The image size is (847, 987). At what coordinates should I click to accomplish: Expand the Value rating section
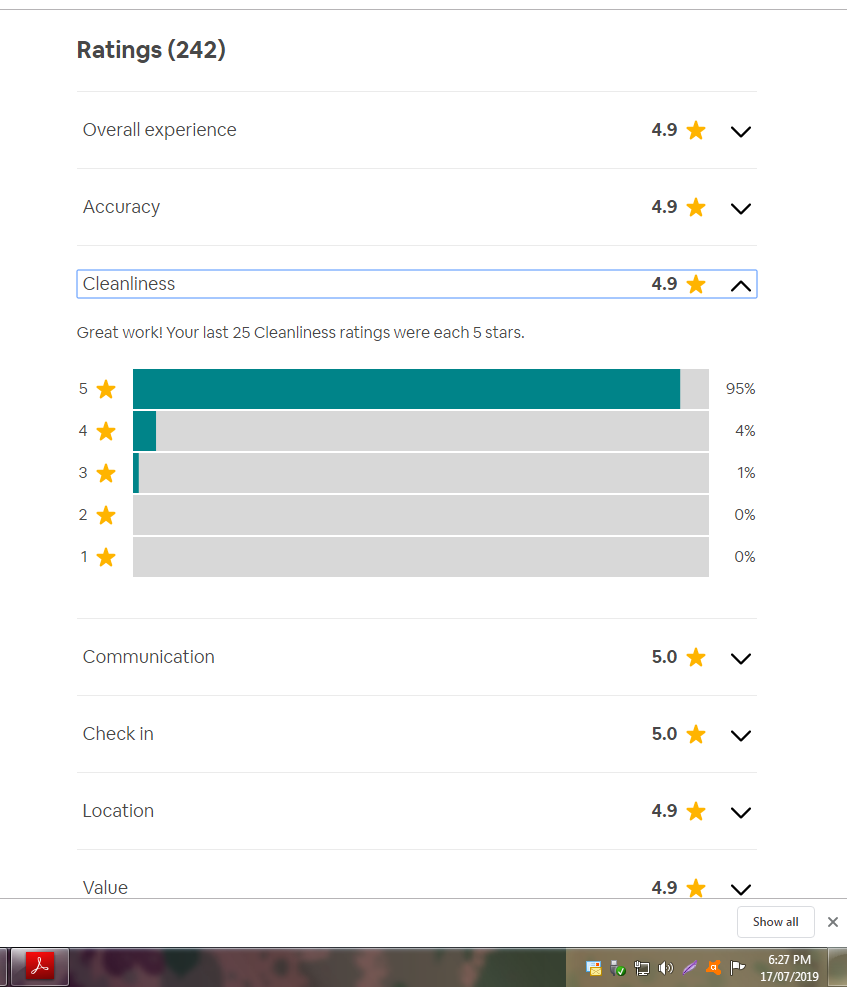[740, 888]
